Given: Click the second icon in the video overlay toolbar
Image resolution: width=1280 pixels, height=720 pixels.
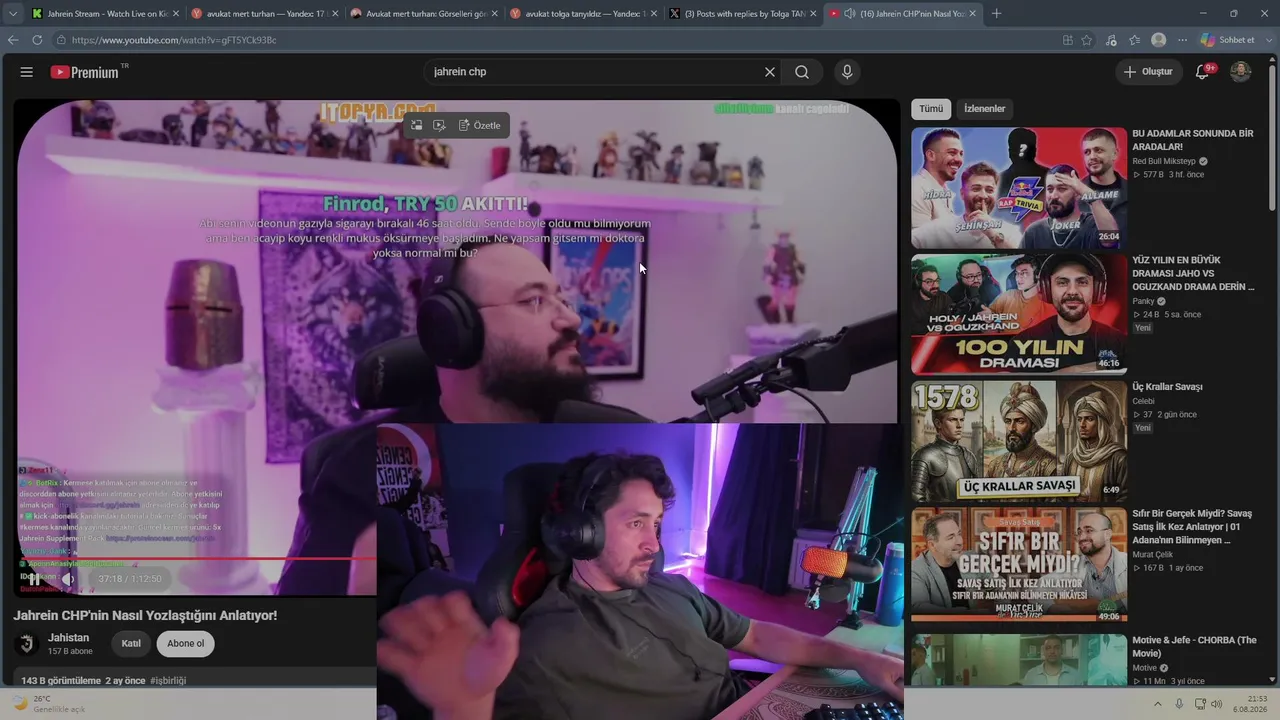Looking at the screenshot, I should coord(440,125).
